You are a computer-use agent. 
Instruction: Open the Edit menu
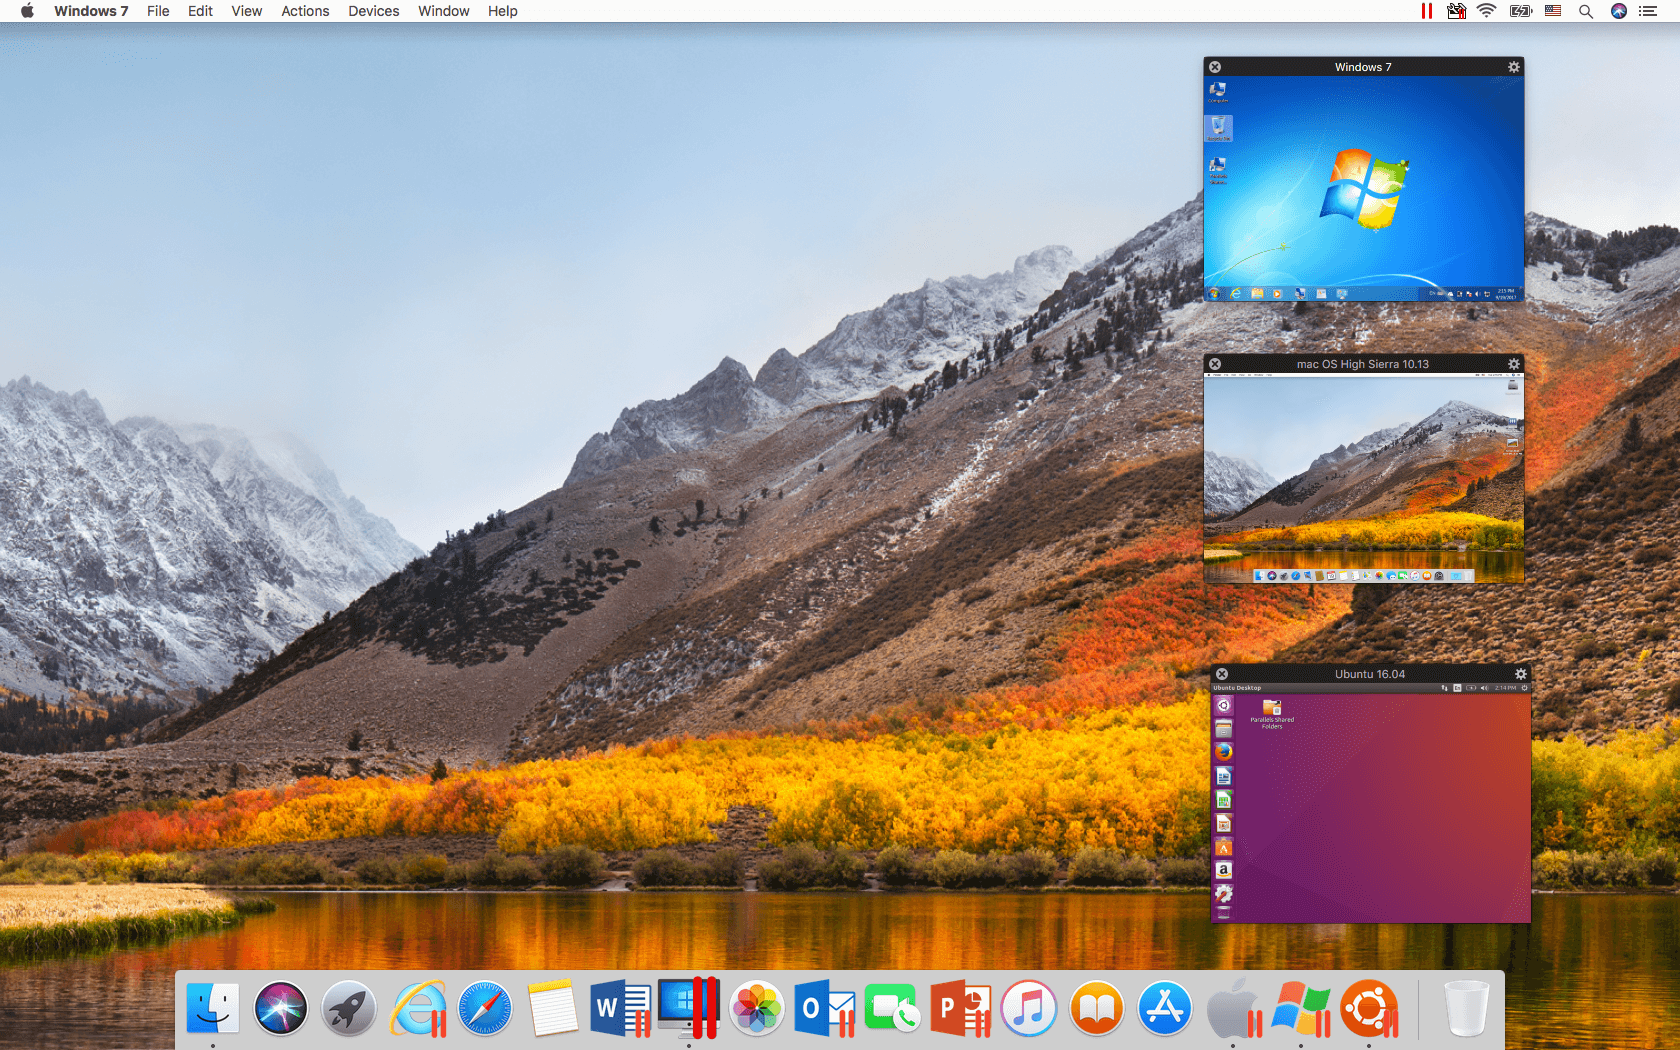[x=200, y=11]
